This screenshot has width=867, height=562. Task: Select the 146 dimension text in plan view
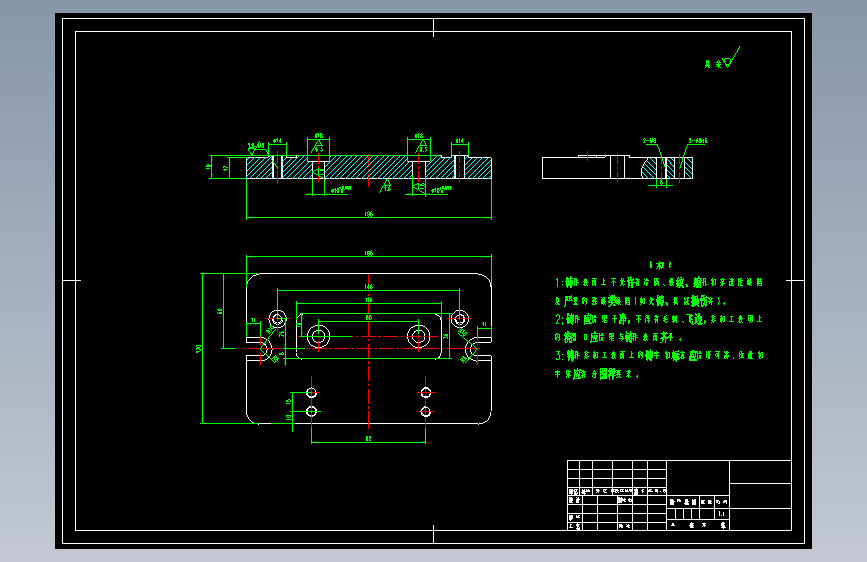pos(369,287)
